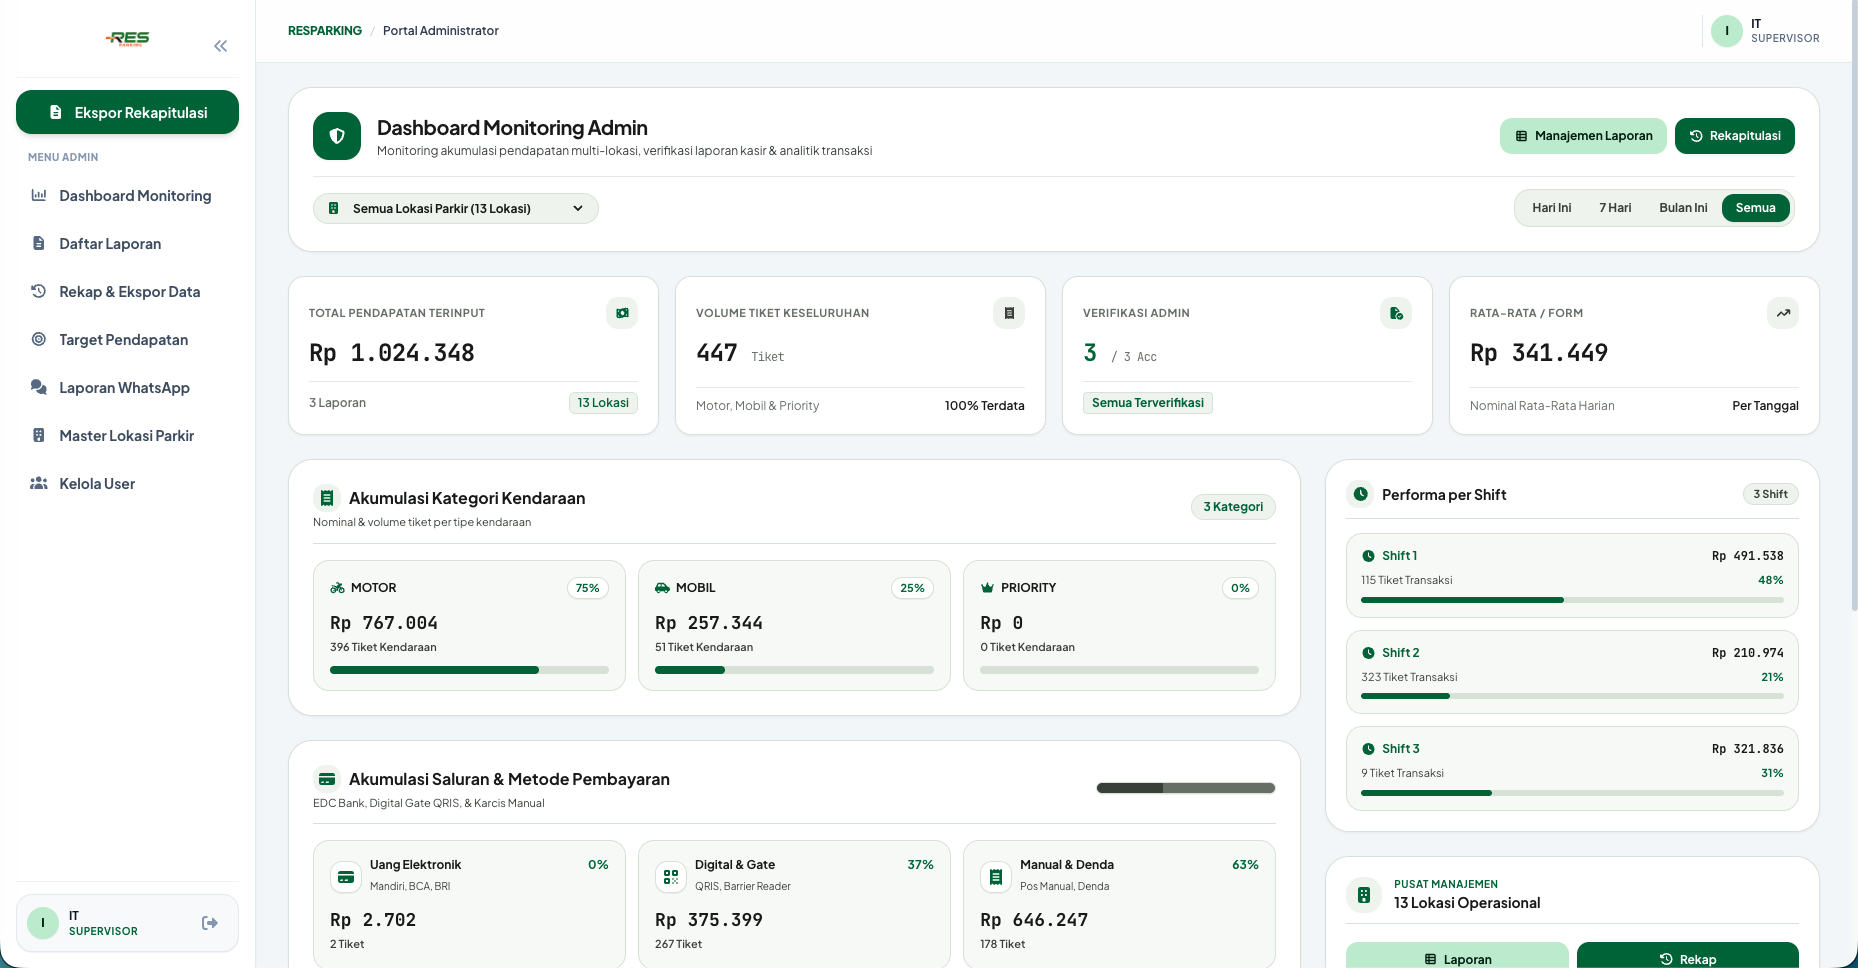Click the payment method split bar
Screen dimensions: 1858x968
point(1186,788)
